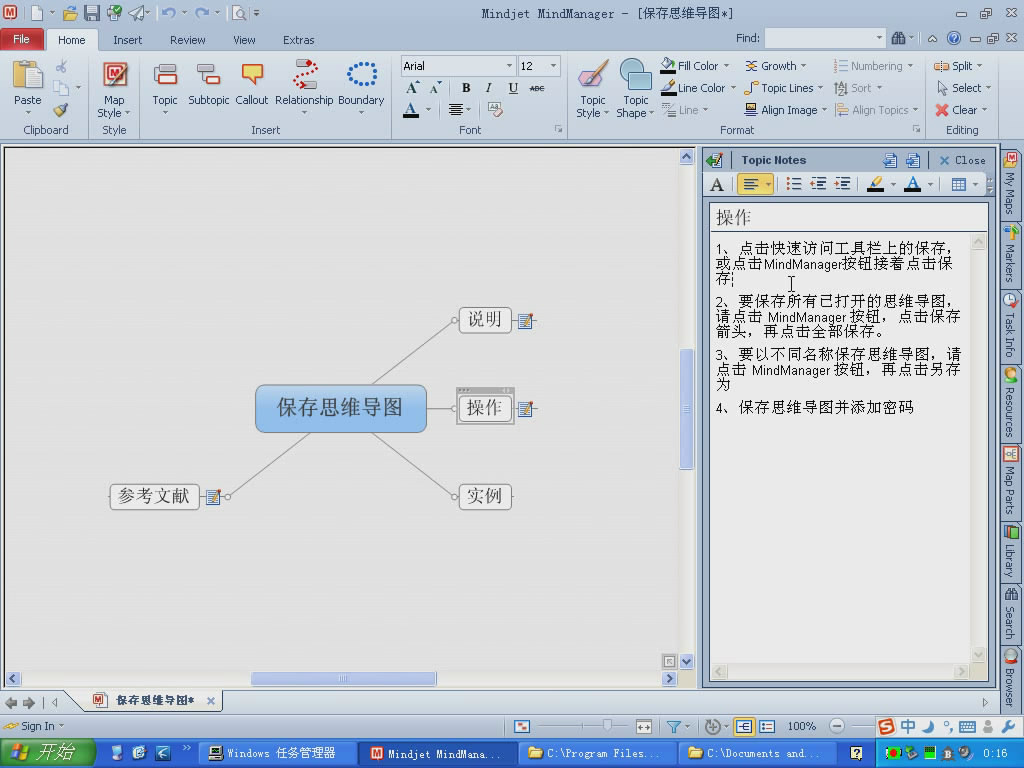The width and height of the screenshot is (1024, 768).
Task: Add a Relationship line
Action: pos(304,74)
